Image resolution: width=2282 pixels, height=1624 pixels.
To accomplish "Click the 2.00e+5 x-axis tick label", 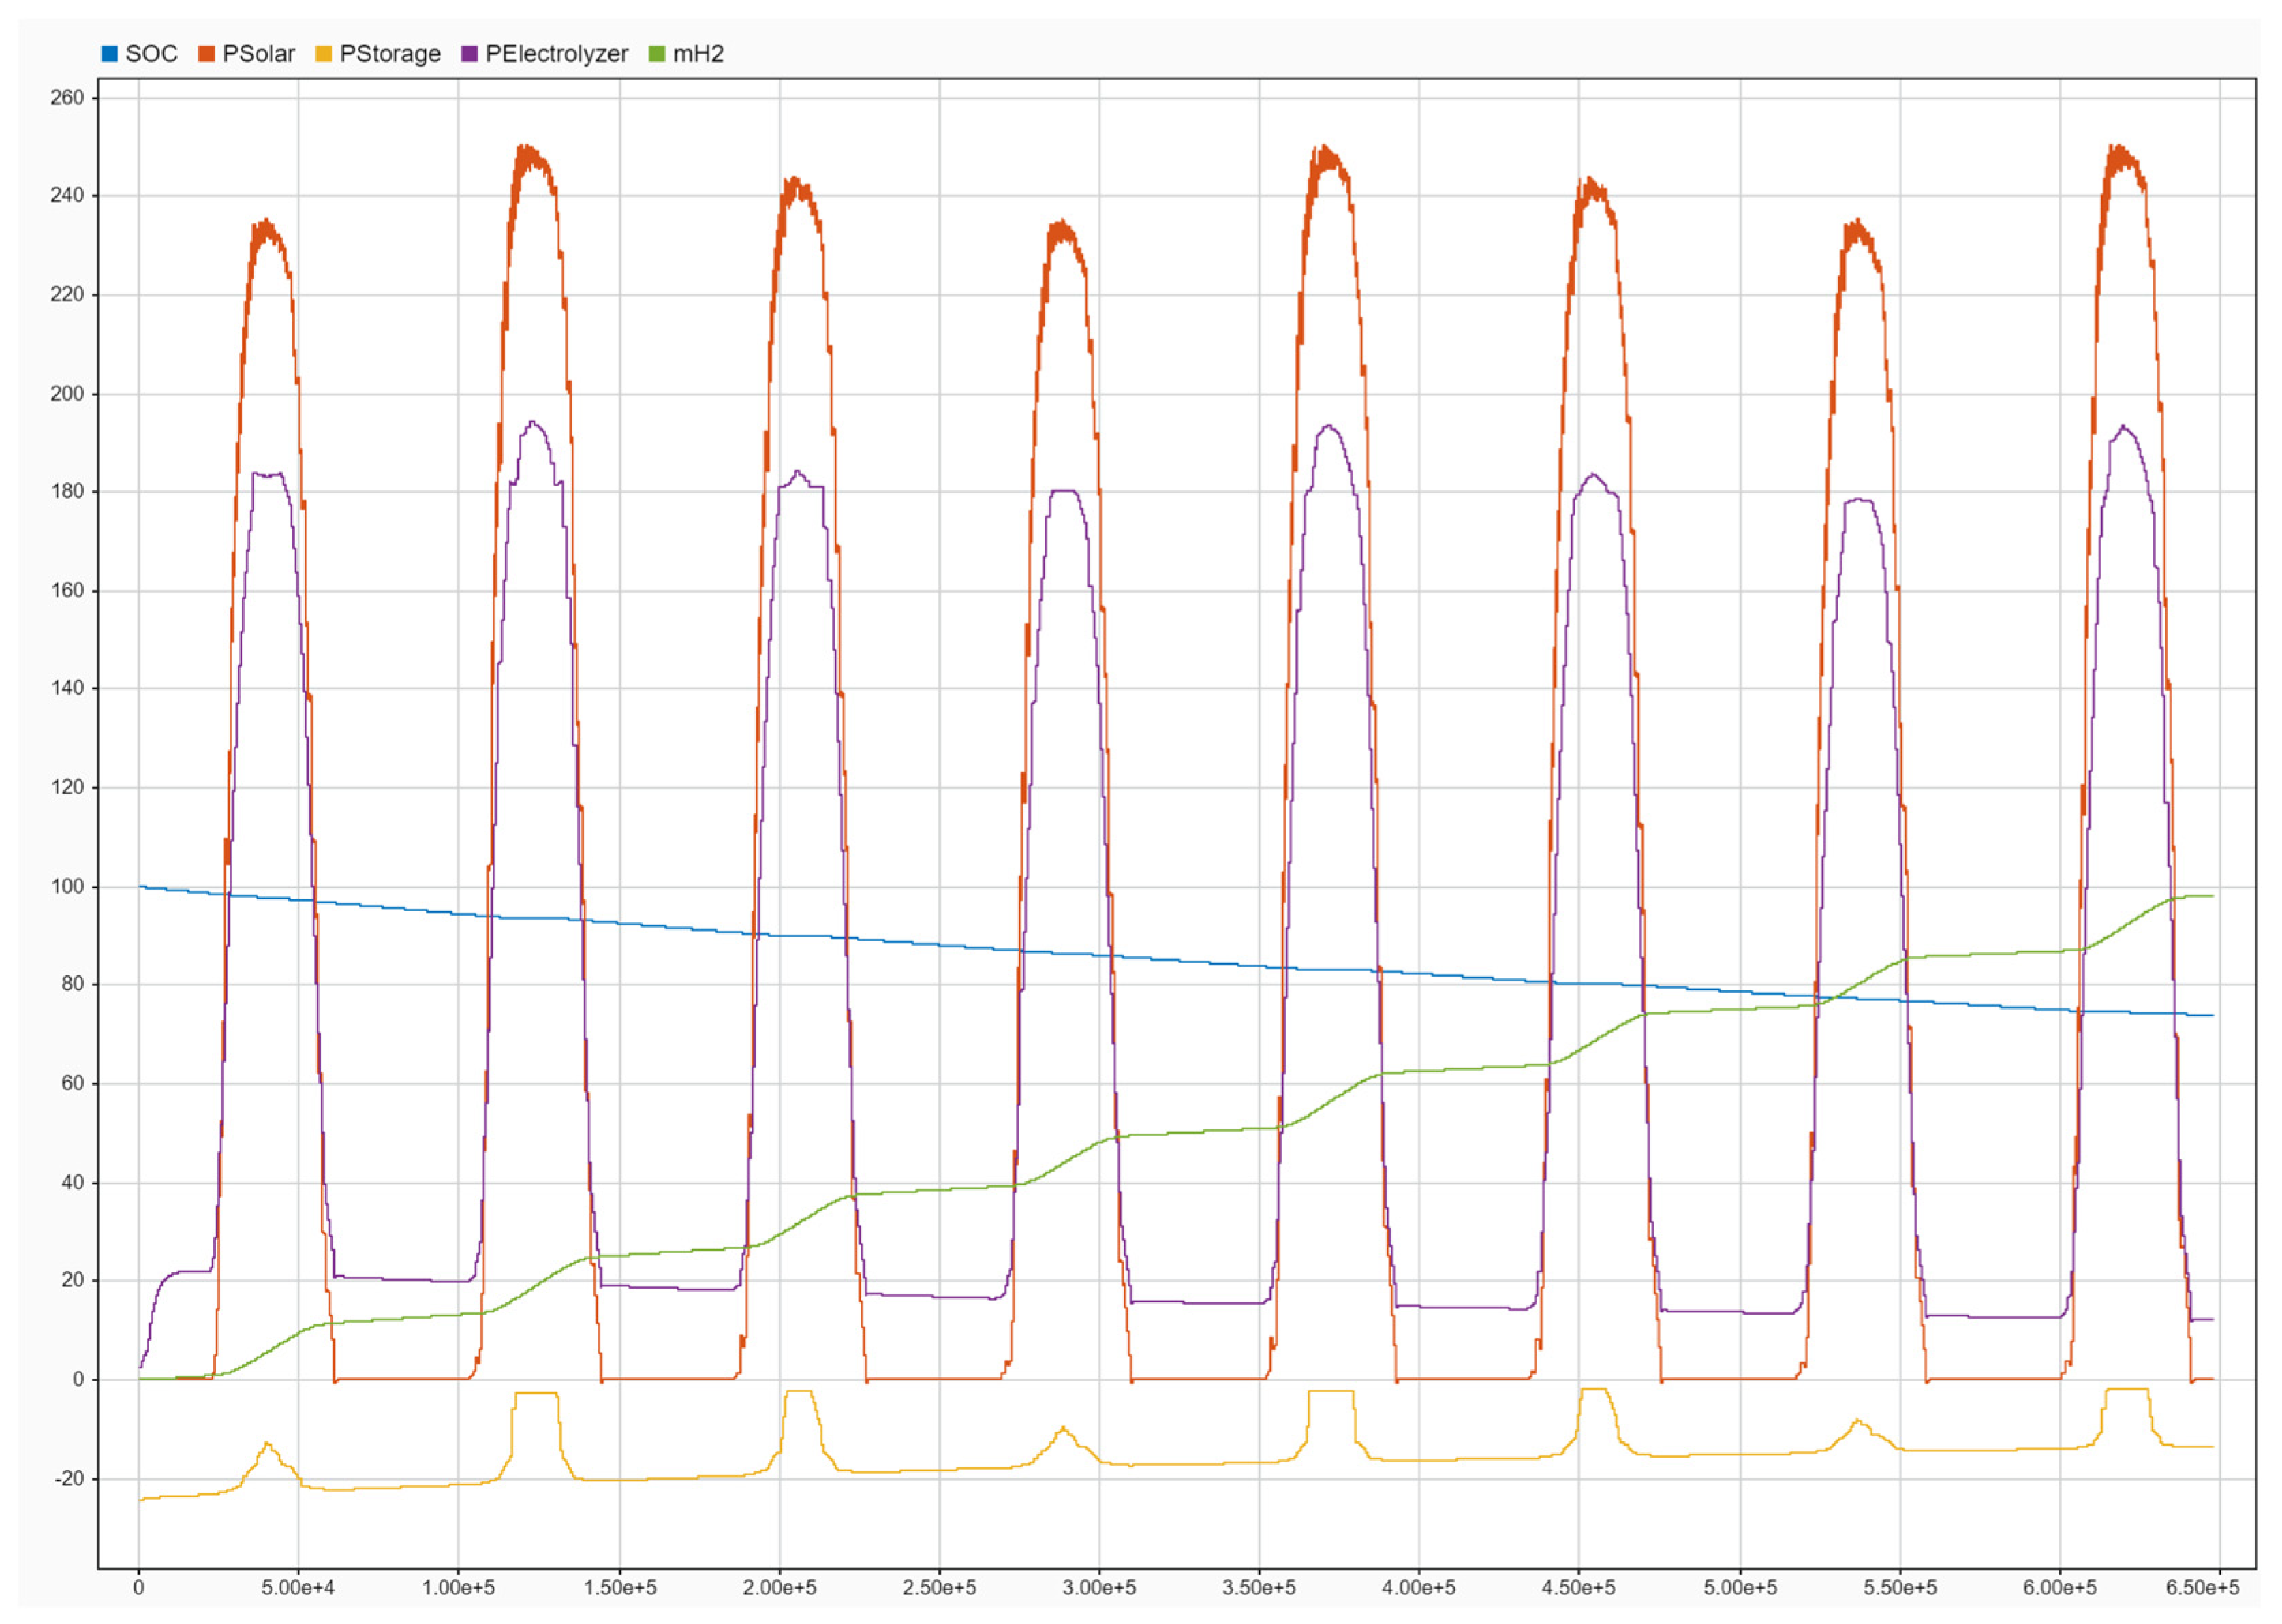I will coord(779,1588).
